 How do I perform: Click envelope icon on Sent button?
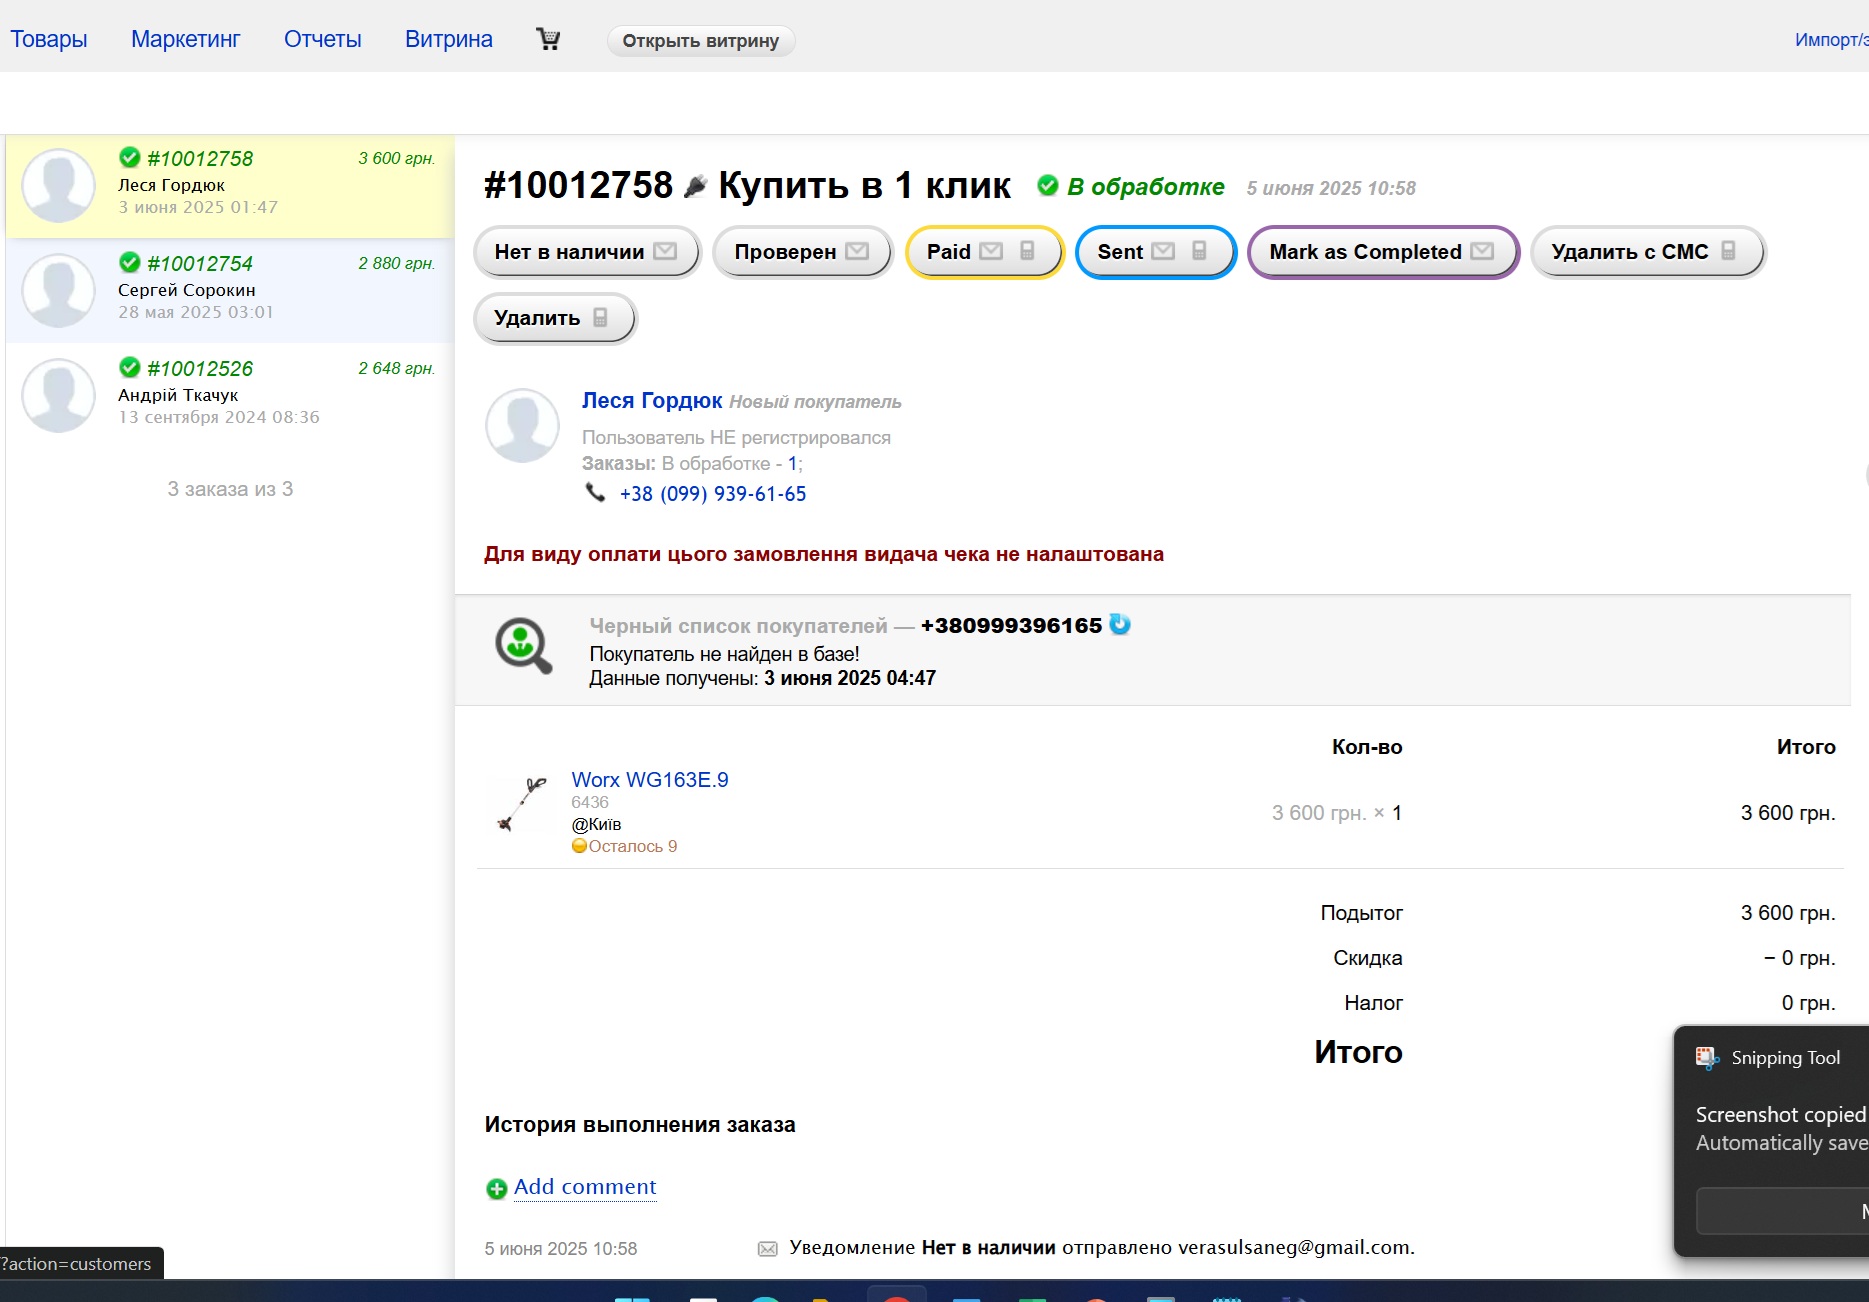tap(1163, 251)
